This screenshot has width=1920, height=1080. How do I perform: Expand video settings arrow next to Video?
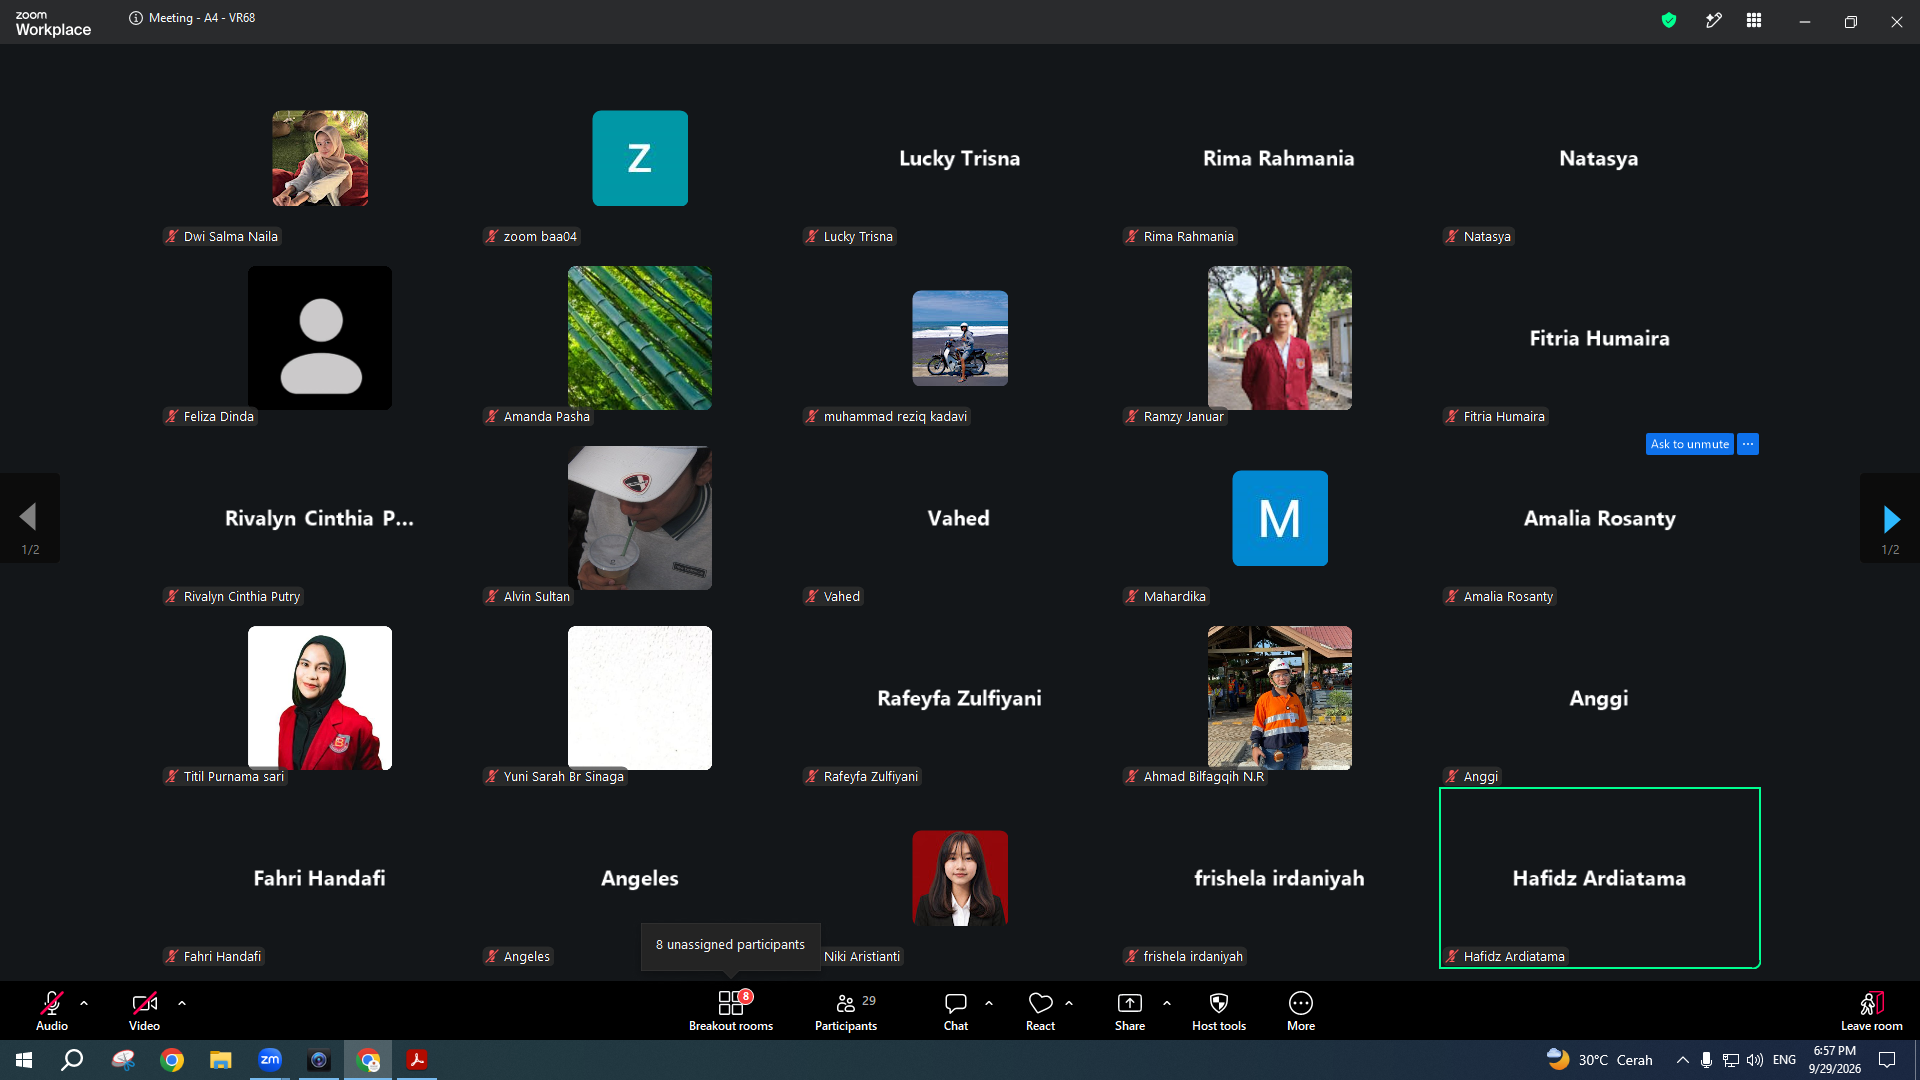pyautogui.click(x=182, y=1002)
